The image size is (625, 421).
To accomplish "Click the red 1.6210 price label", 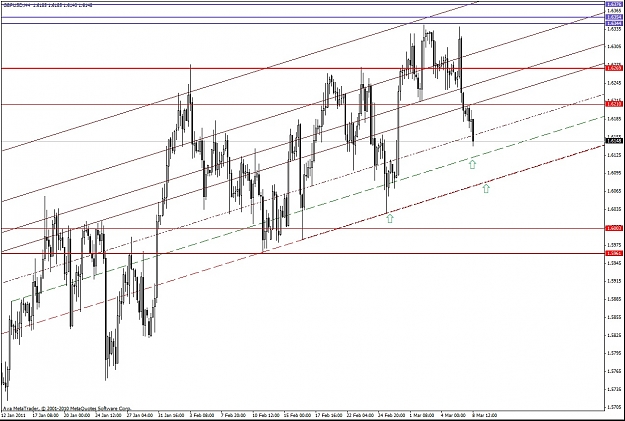I will 612,104.
